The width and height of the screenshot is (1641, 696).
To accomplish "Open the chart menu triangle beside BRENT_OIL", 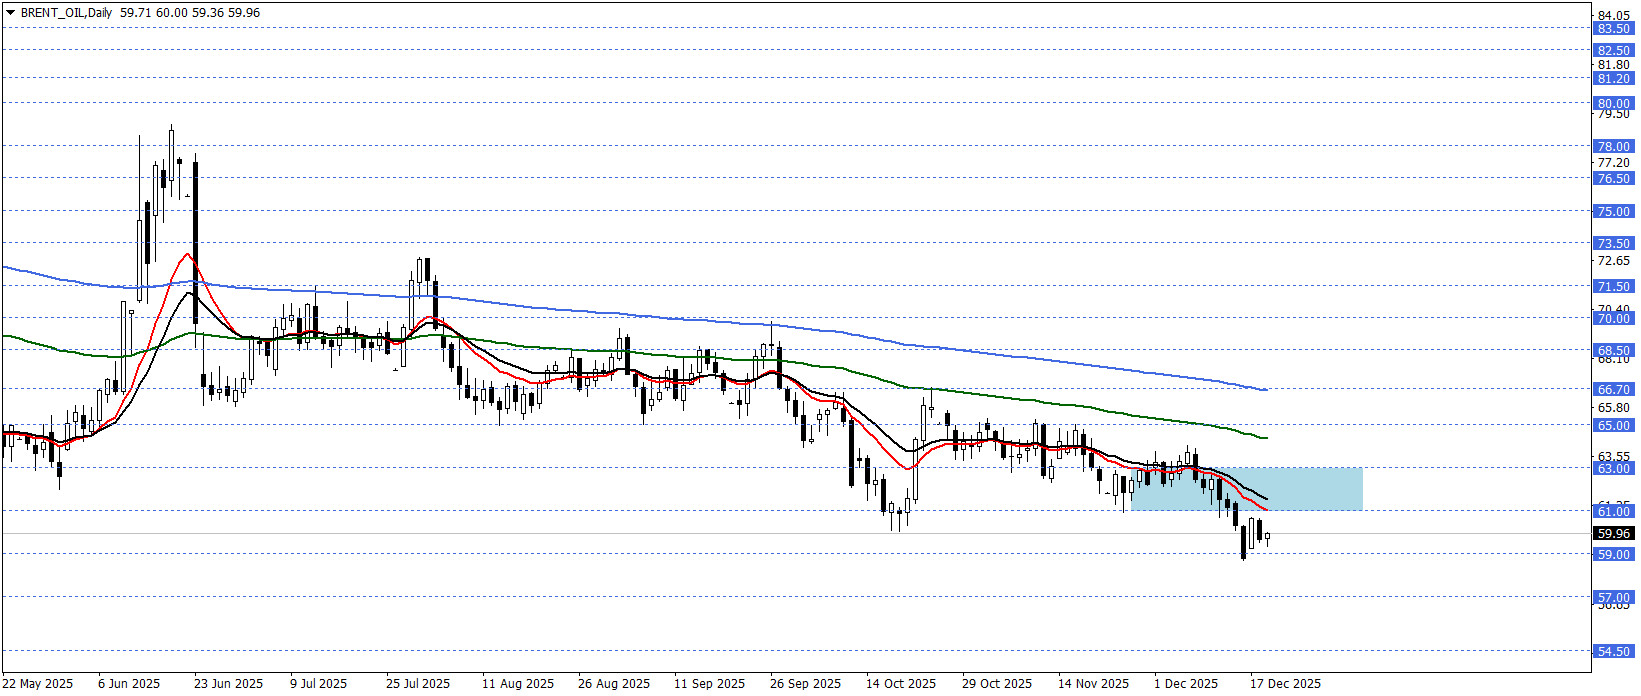I will click(x=10, y=13).
